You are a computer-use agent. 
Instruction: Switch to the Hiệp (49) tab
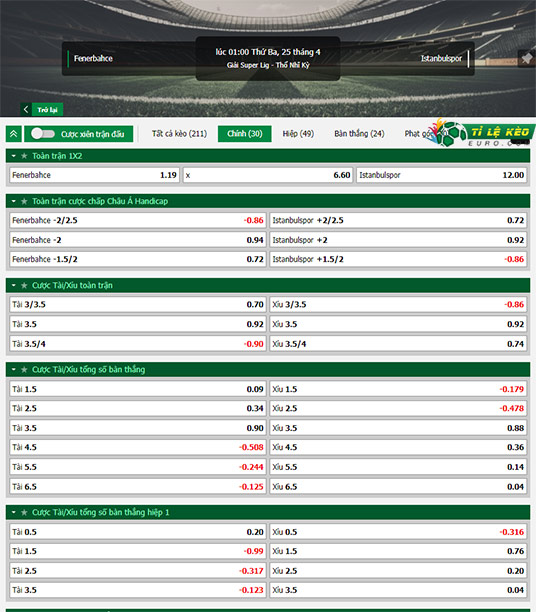point(298,133)
